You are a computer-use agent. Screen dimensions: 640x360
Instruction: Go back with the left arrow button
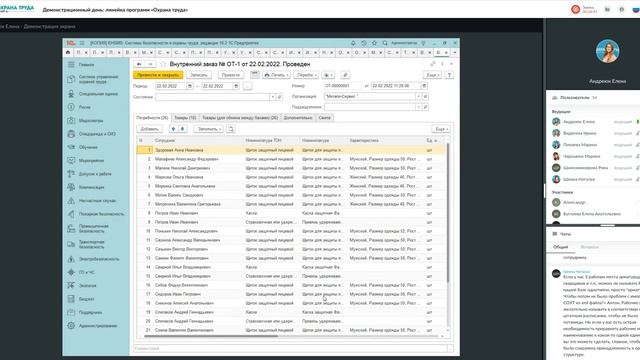(139, 64)
